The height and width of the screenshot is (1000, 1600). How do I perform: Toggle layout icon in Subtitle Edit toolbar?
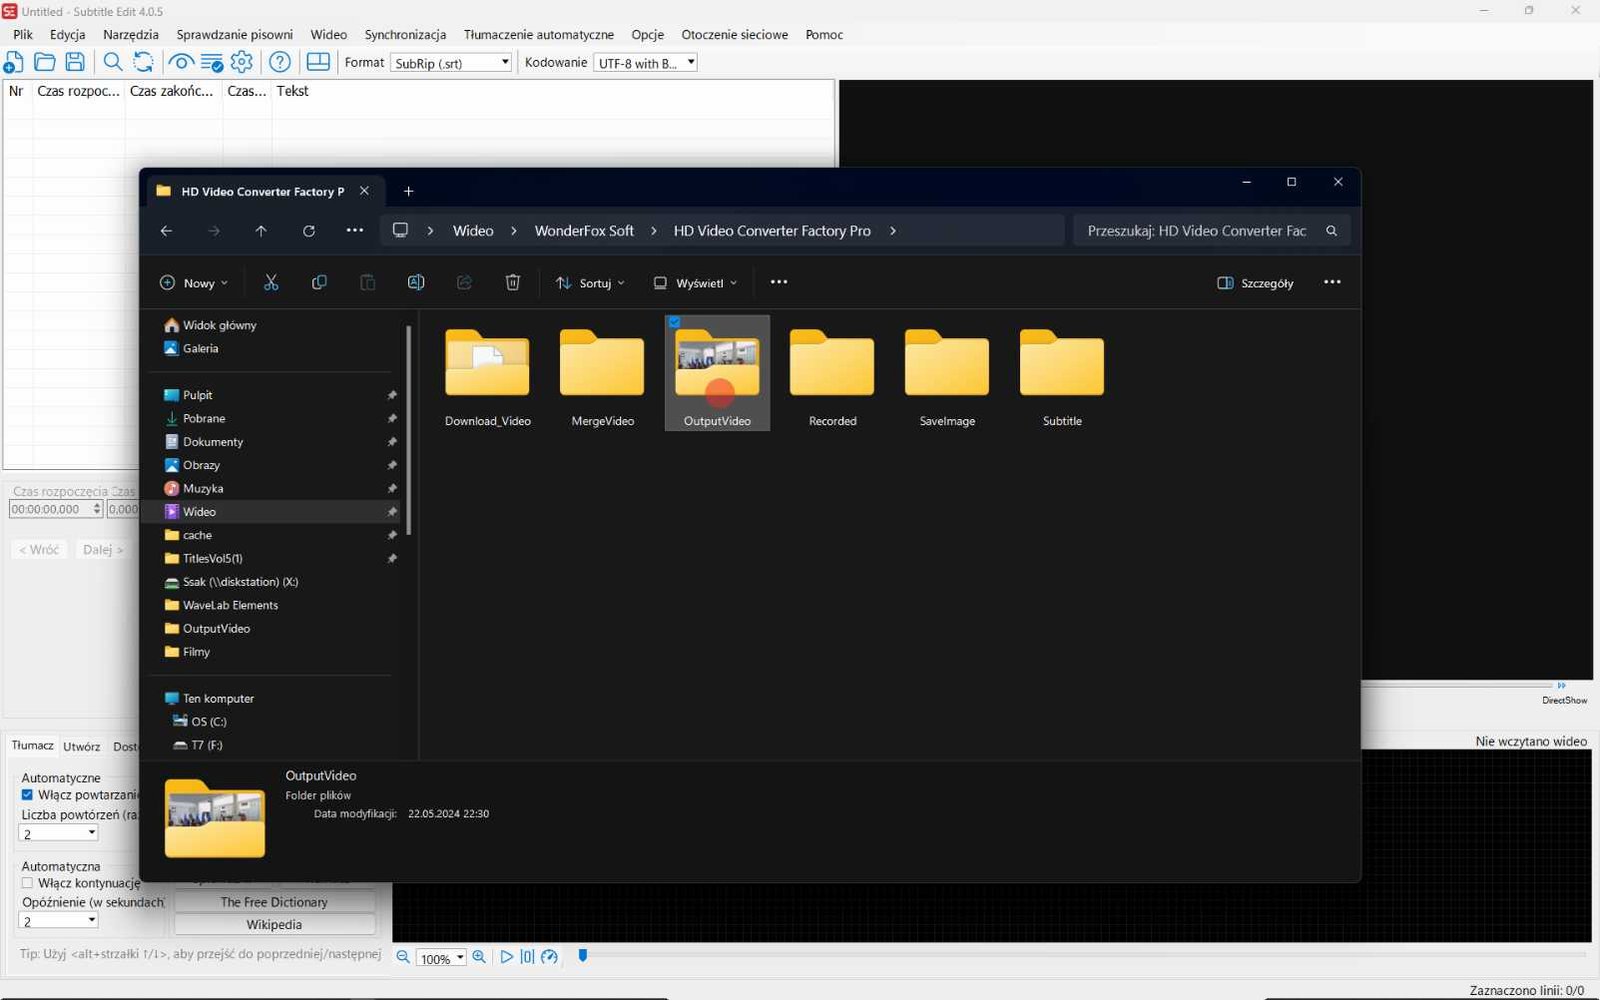point(318,62)
